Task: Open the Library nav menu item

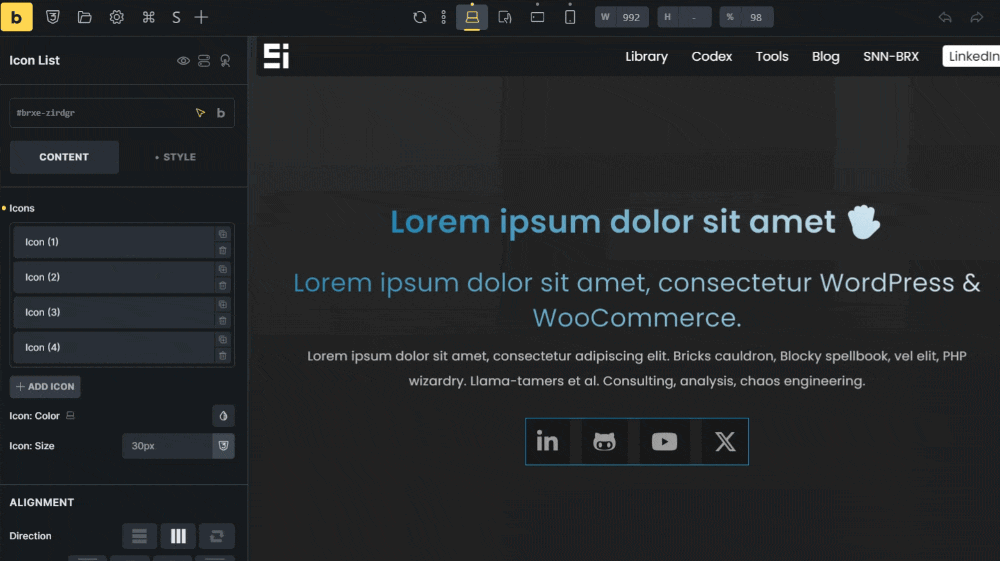Action: [646, 56]
